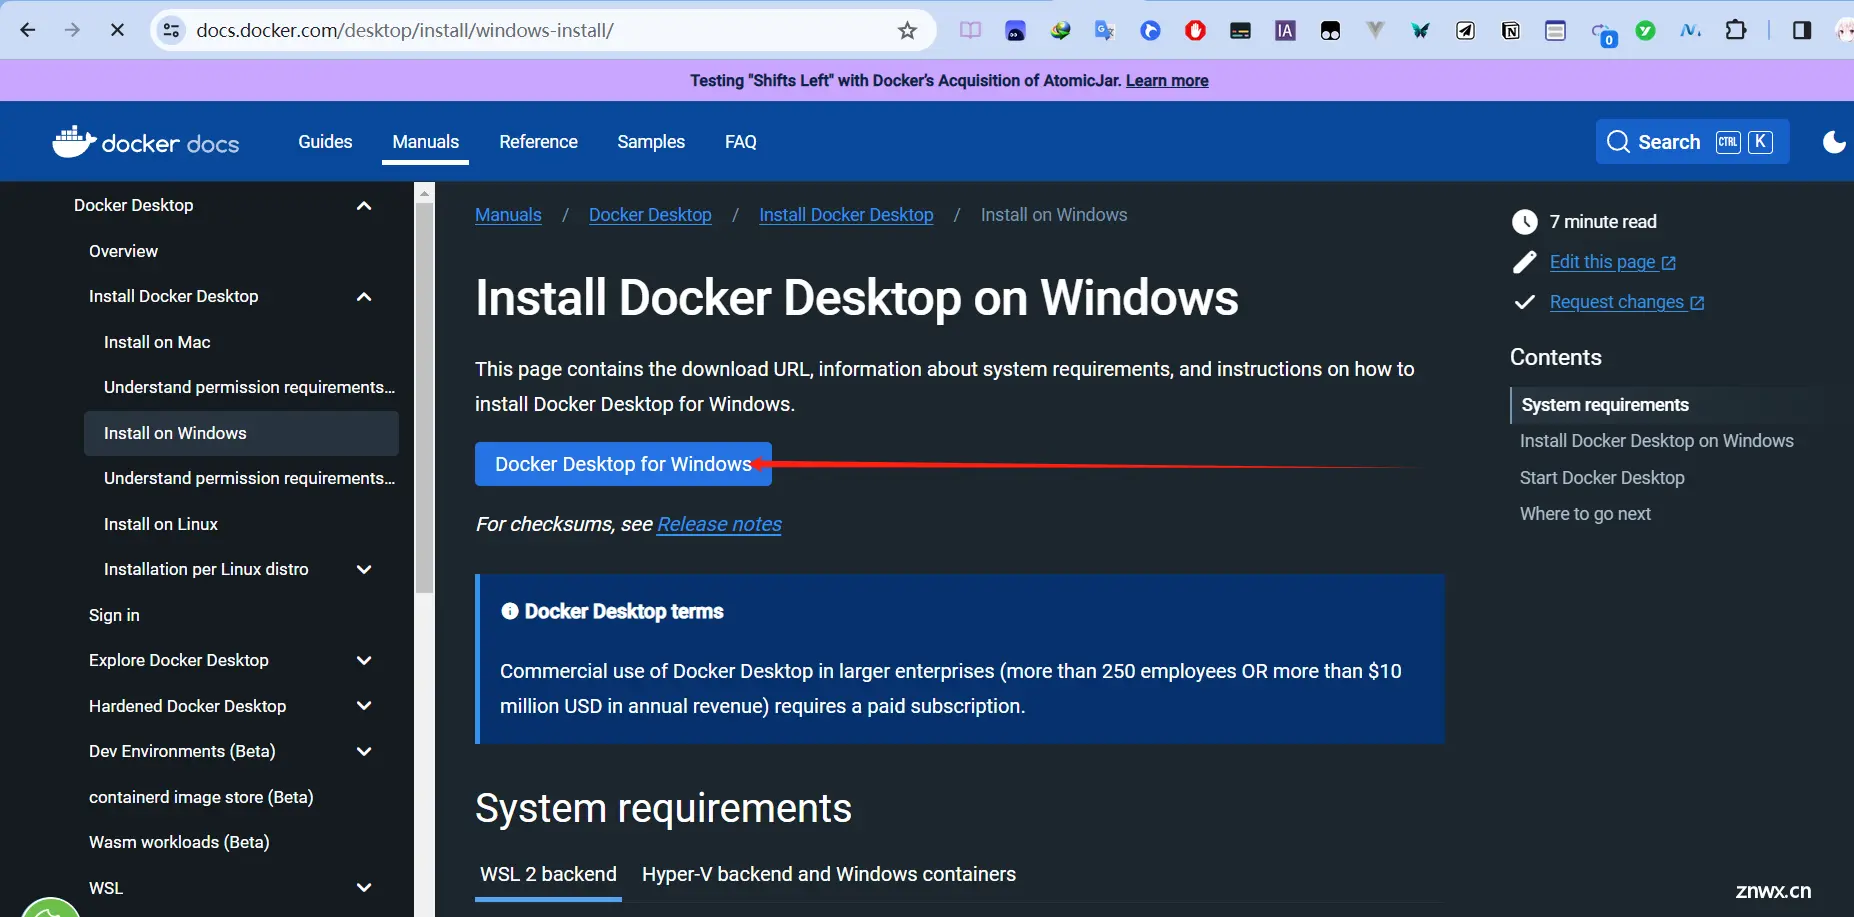Open the green Y extension icon

[x=1645, y=30]
